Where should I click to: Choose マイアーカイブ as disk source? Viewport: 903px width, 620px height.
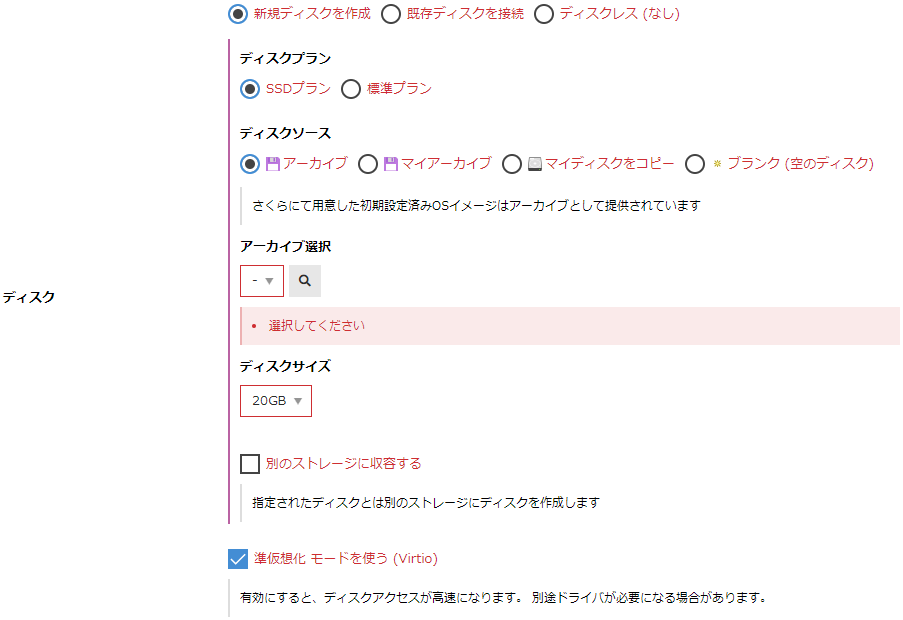(368, 163)
